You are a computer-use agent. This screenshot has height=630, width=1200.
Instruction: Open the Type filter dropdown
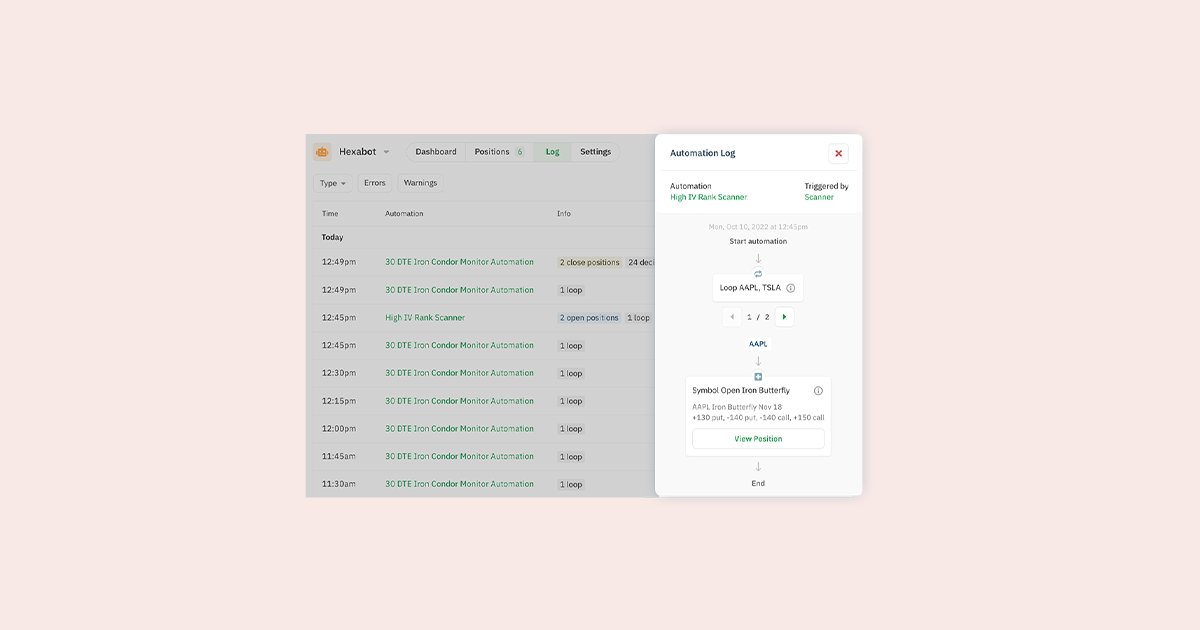coord(332,183)
